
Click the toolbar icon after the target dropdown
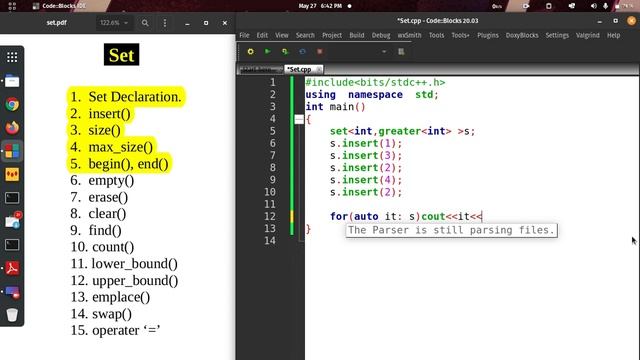click(401, 51)
